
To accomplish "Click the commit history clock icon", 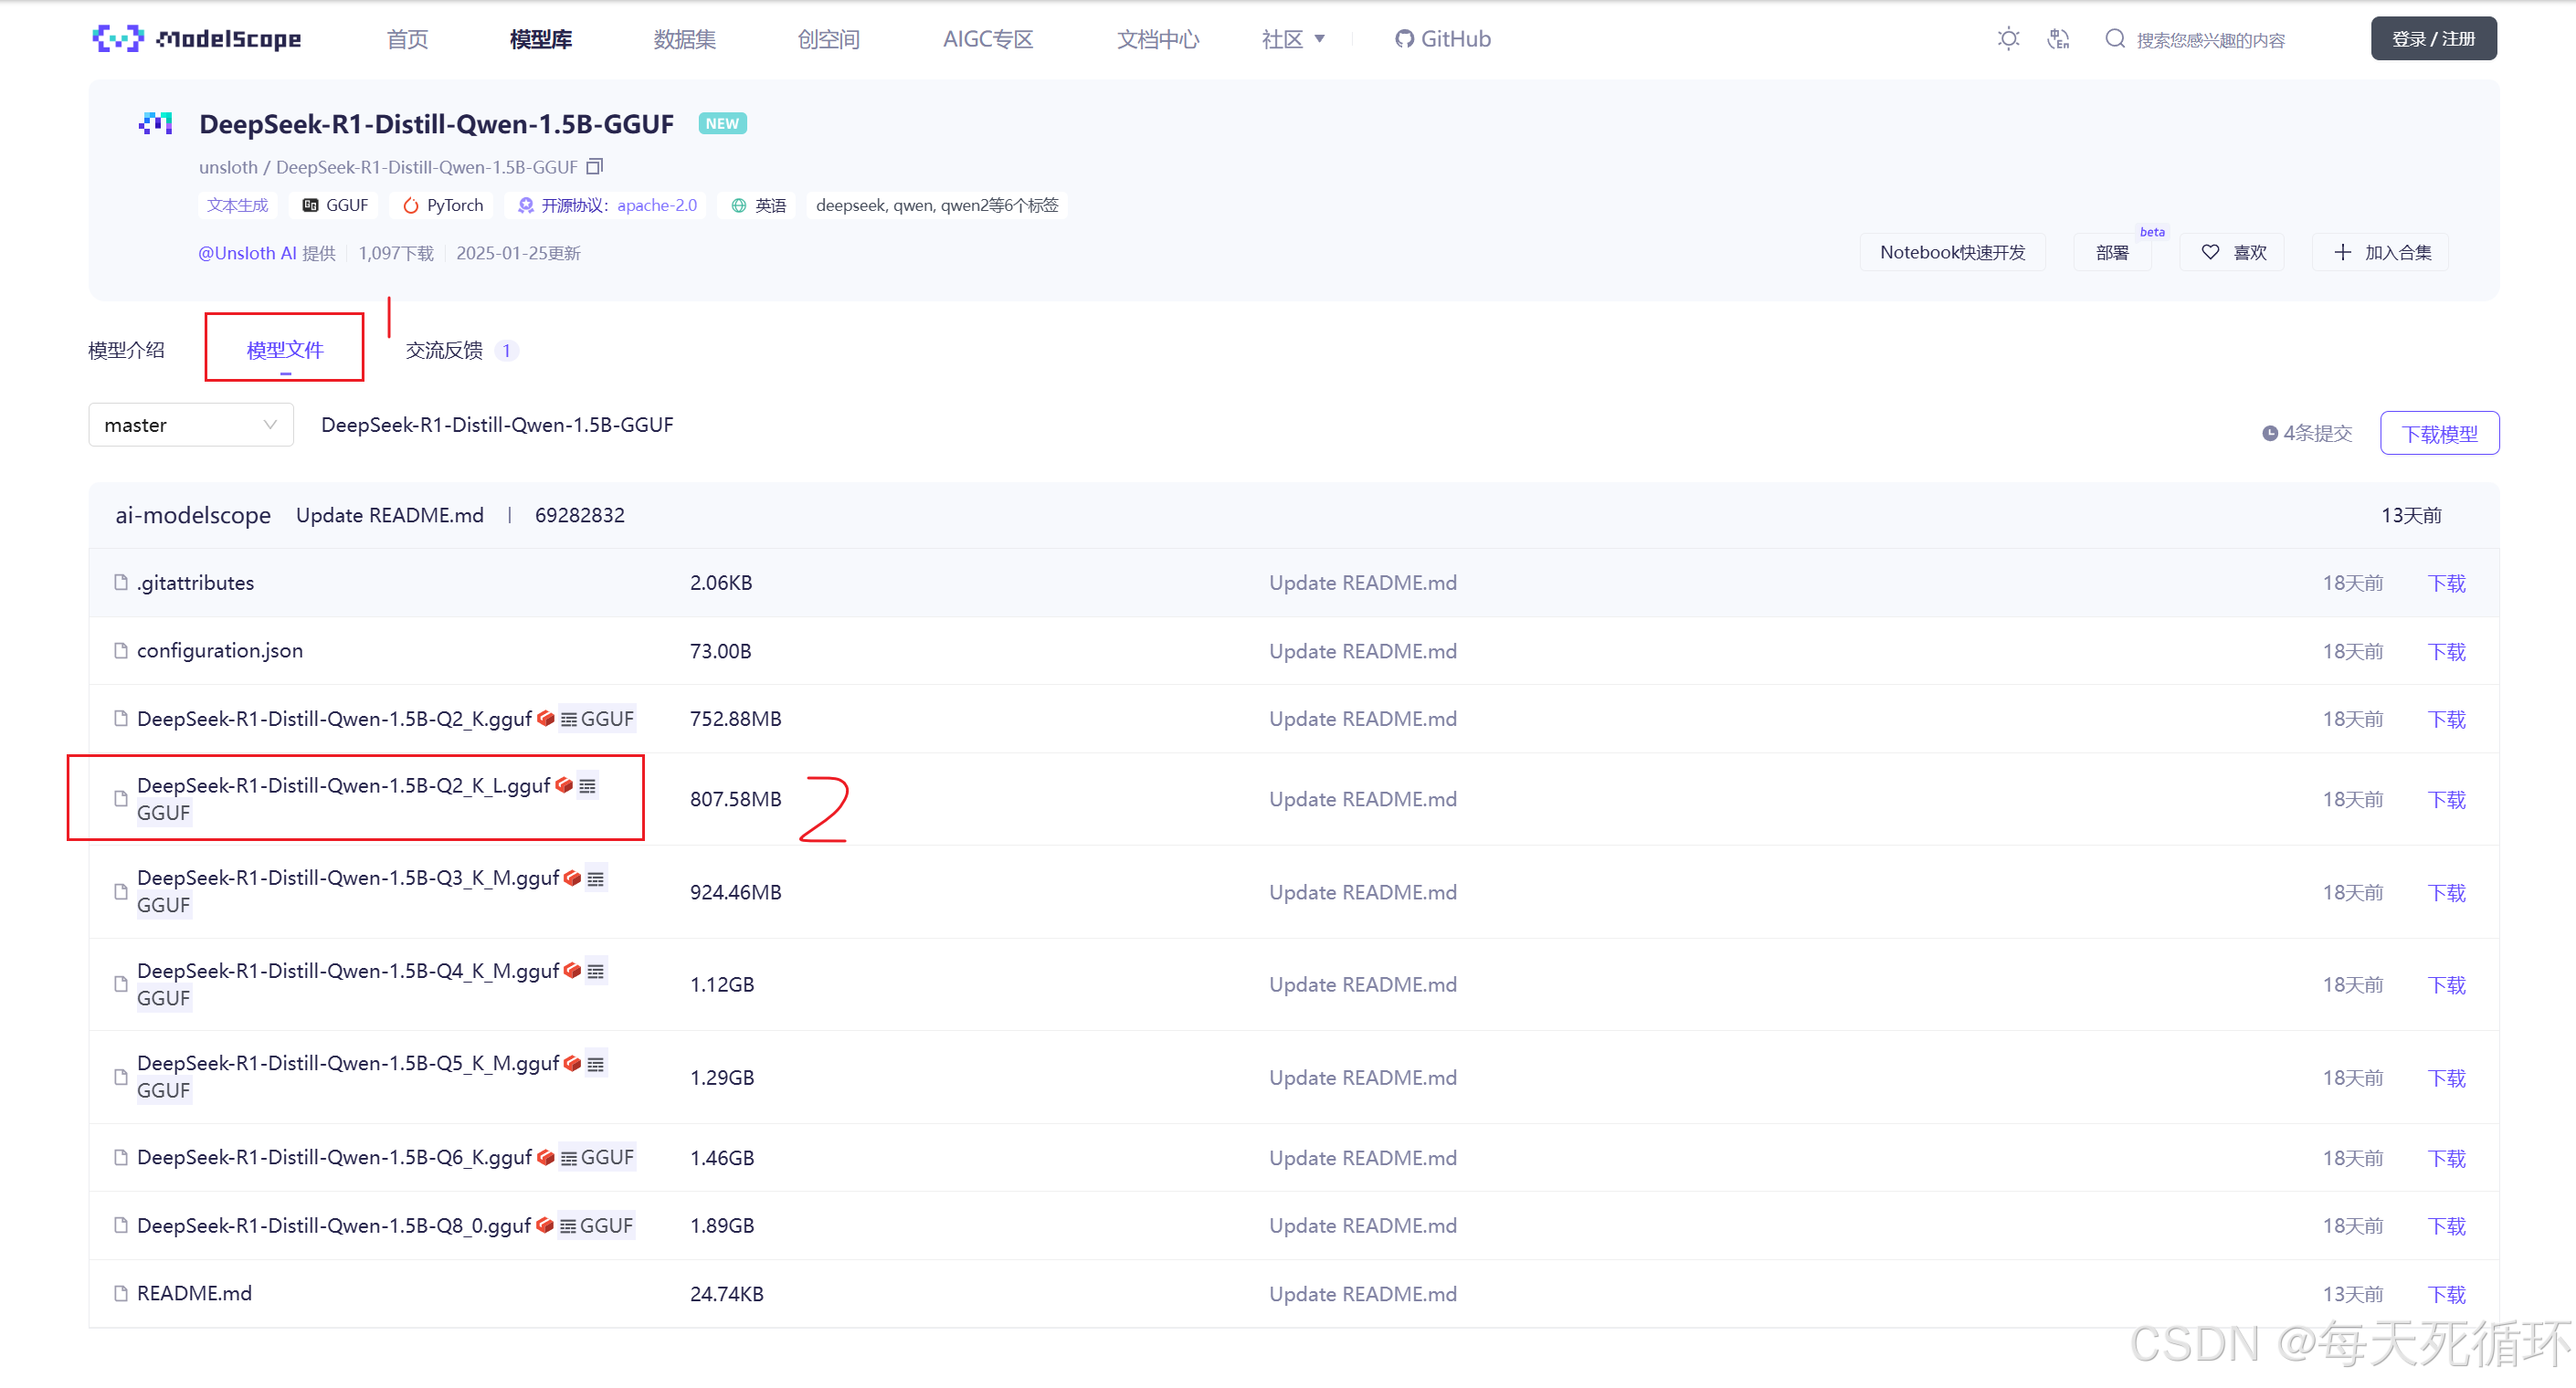I will [2269, 433].
